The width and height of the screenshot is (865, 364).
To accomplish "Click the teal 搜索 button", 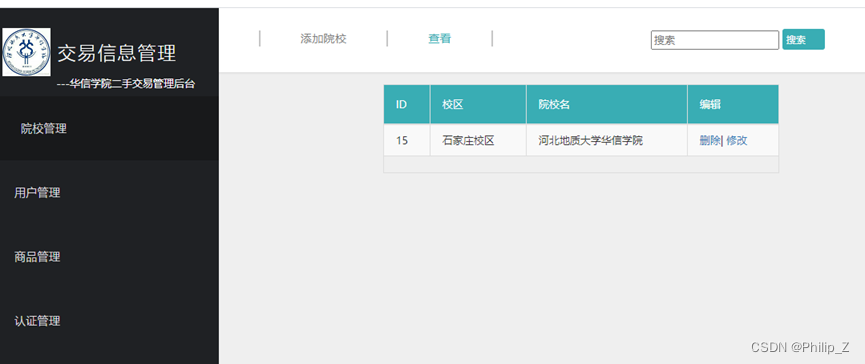I will [803, 40].
